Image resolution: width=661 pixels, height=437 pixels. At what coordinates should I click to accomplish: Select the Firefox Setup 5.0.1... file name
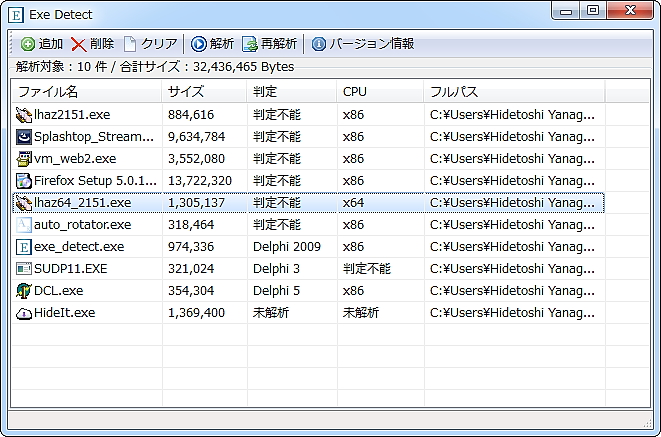click(x=95, y=181)
